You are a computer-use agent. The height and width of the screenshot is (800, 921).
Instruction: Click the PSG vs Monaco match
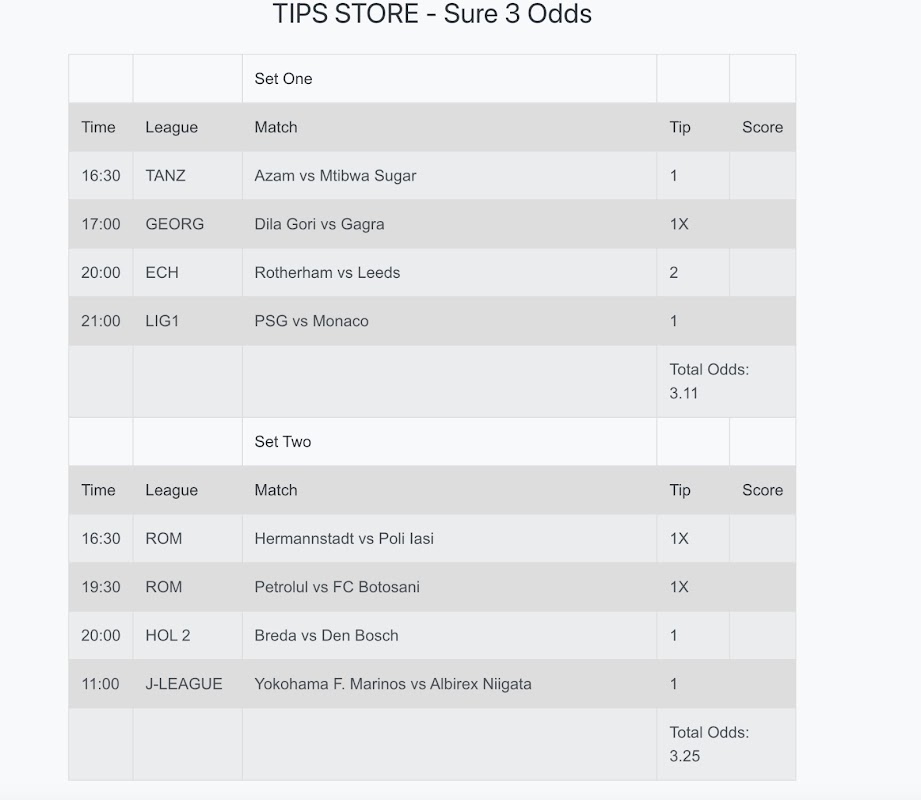click(x=311, y=321)
